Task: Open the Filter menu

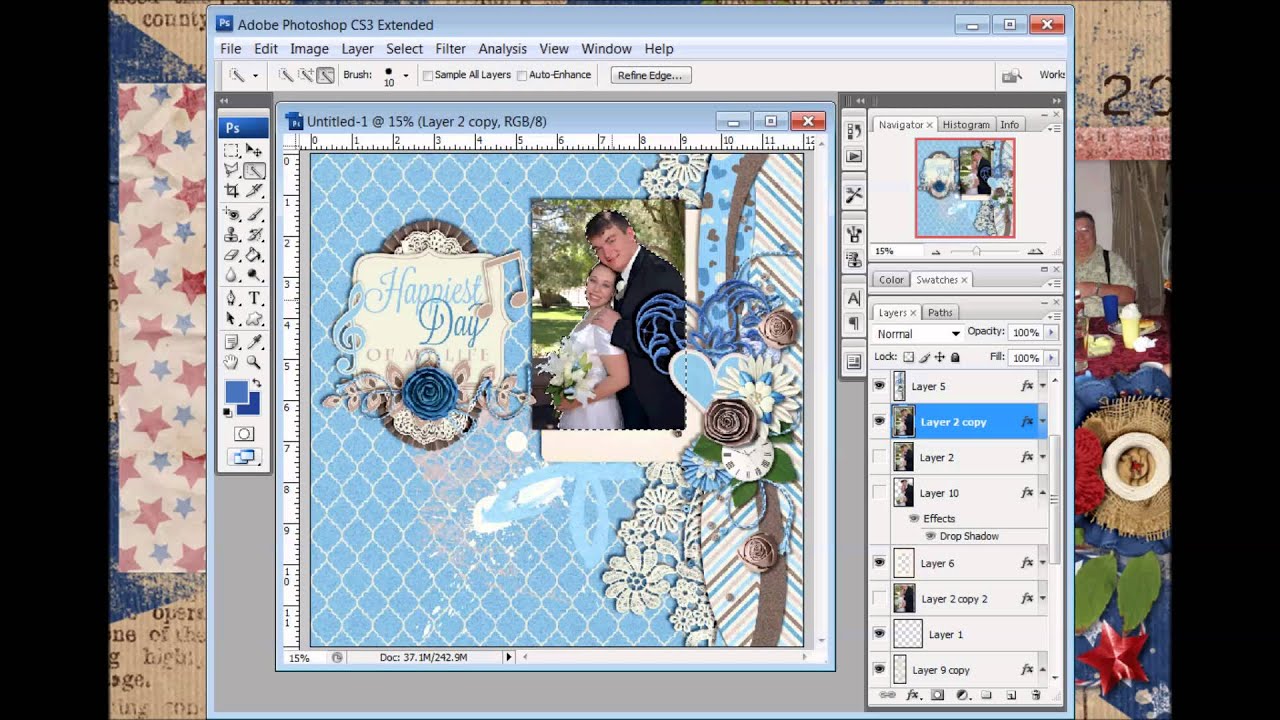Action: (450, 48)
